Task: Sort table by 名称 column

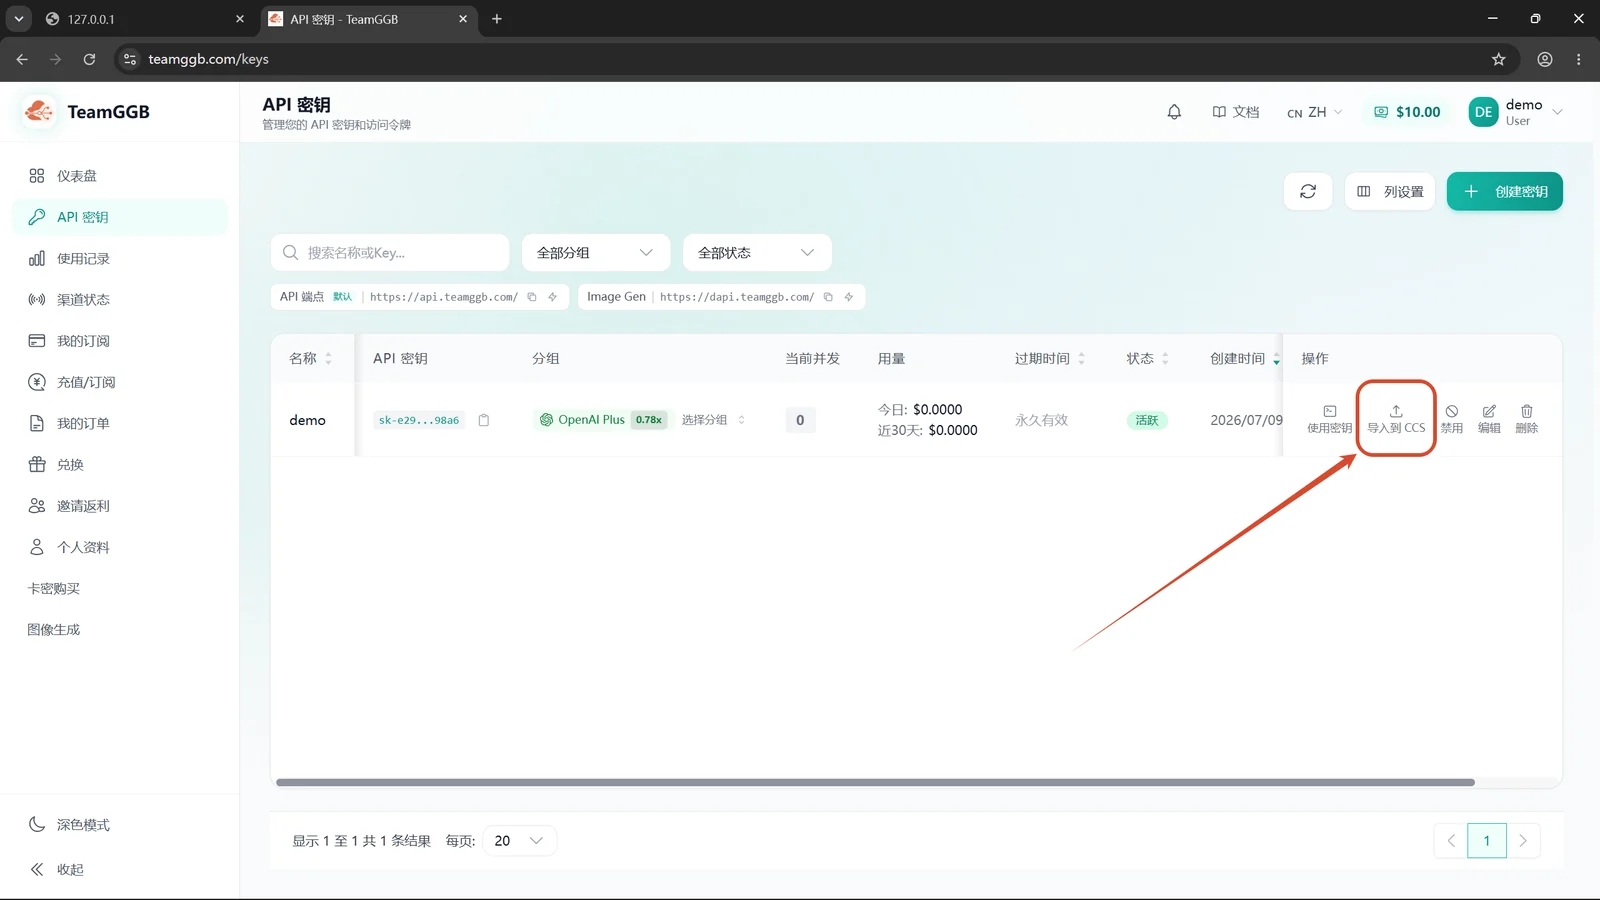Action: (311, 358)
